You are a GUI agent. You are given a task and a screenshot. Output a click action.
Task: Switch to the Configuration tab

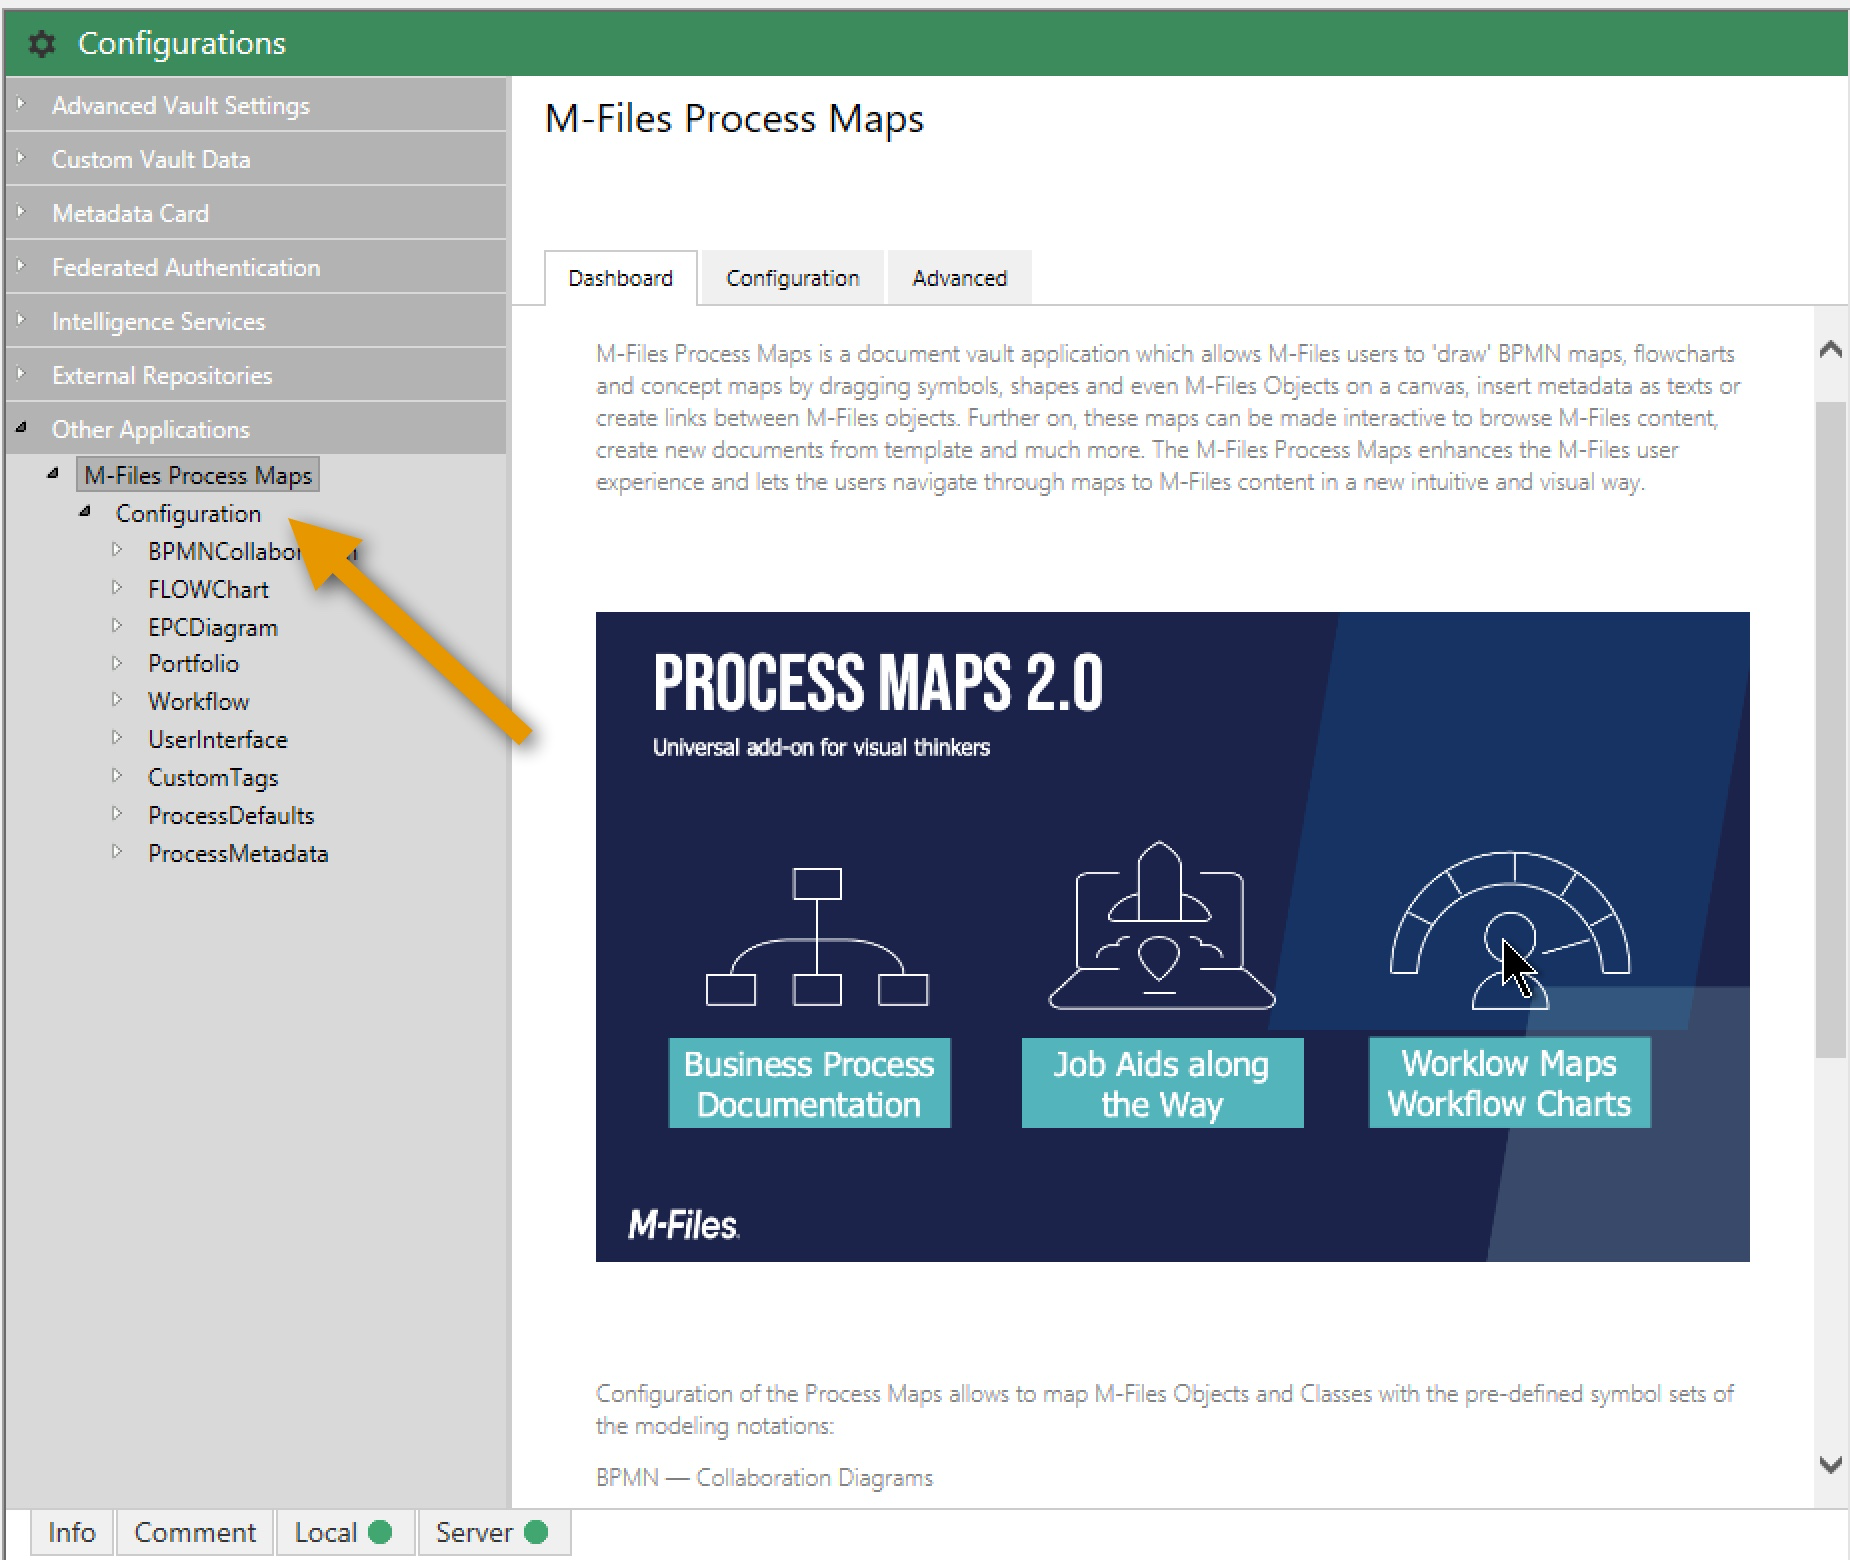point(792,278)
